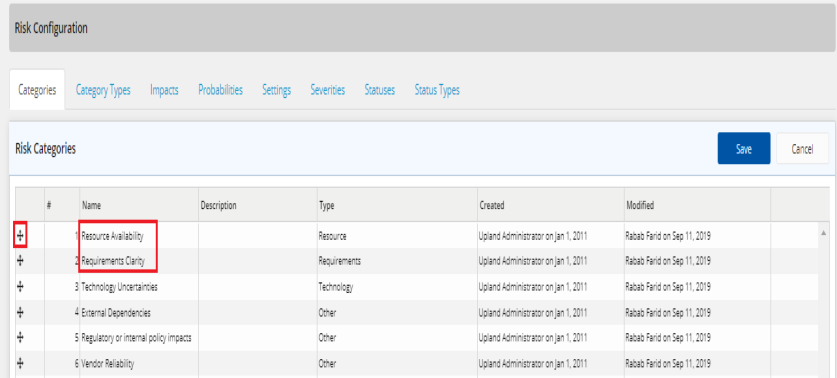This screenshot has width=837, height=378.
Task: Select the Resource Availability name cell
Action: click(x=139, y=235)
